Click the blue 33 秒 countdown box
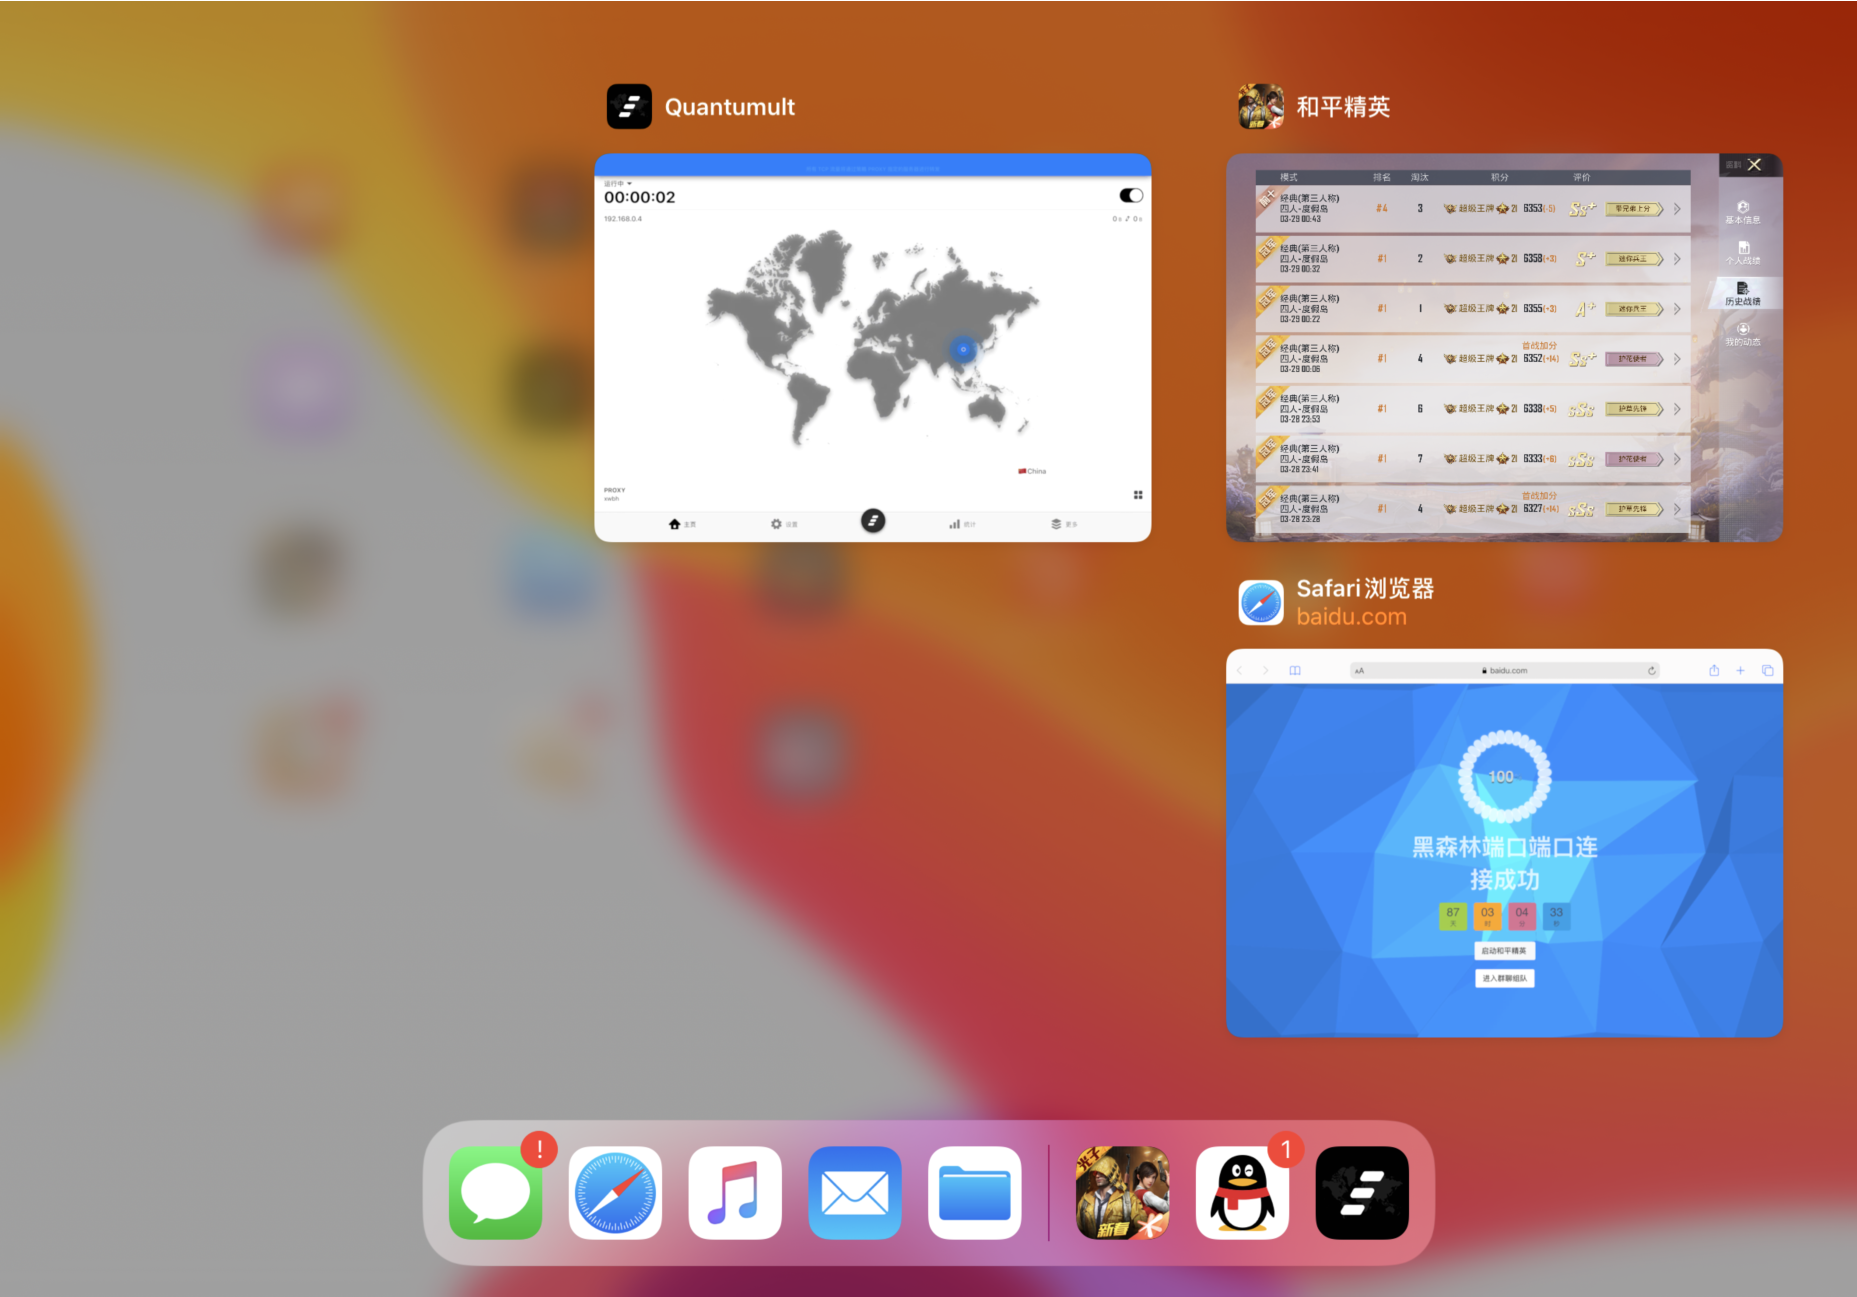 (1556, 916)
